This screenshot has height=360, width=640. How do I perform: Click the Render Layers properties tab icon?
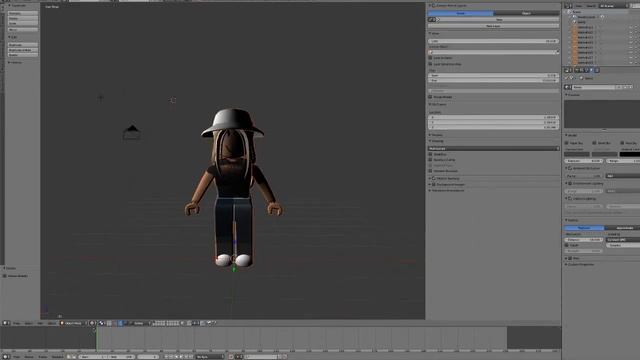click(582, 70)
